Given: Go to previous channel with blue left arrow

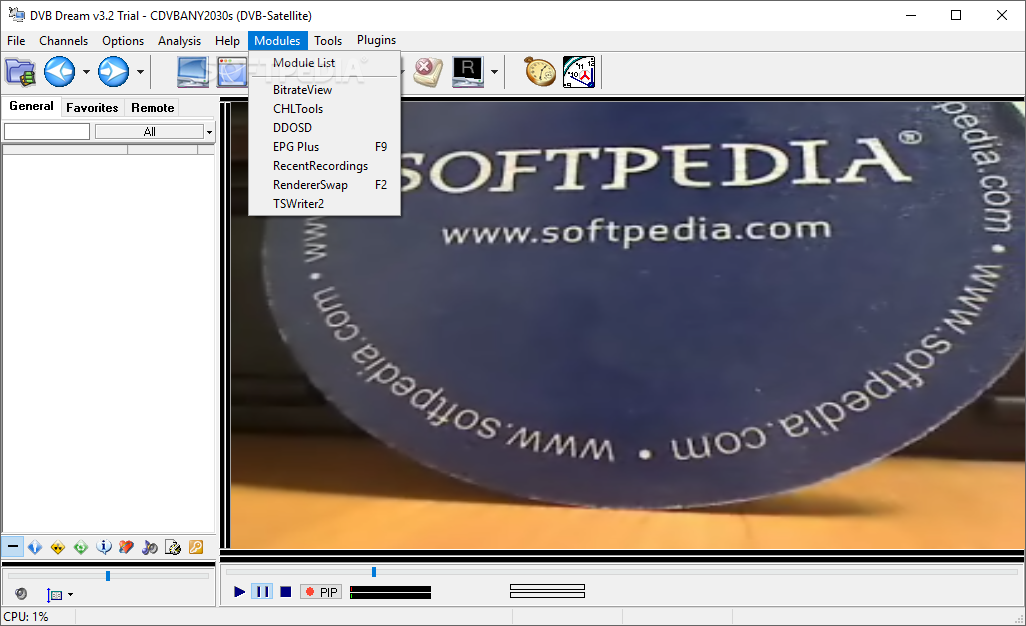Looking at the screenshot, I should [60, 72].
